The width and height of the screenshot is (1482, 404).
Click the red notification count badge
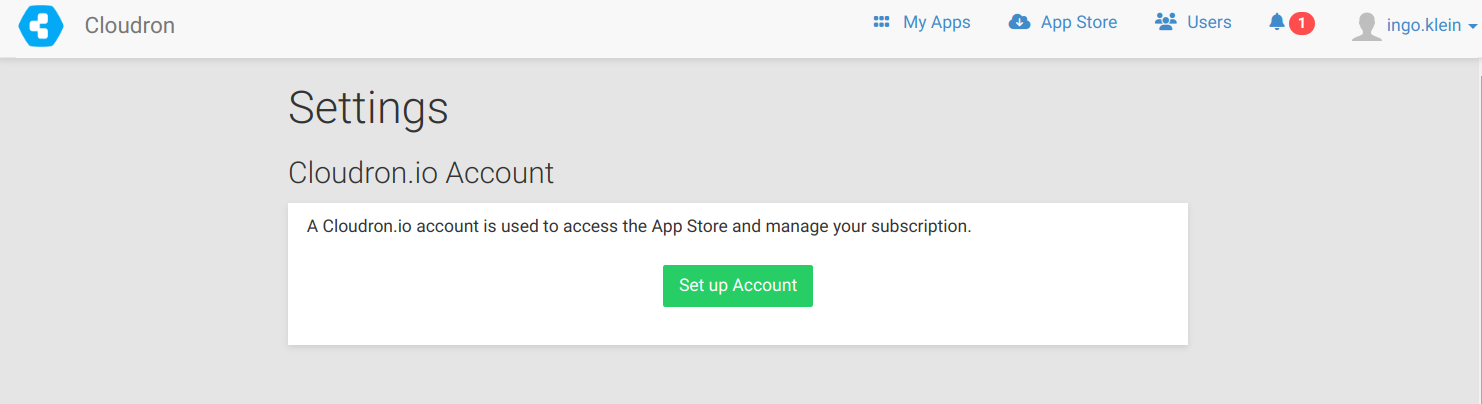point(1301,23)
